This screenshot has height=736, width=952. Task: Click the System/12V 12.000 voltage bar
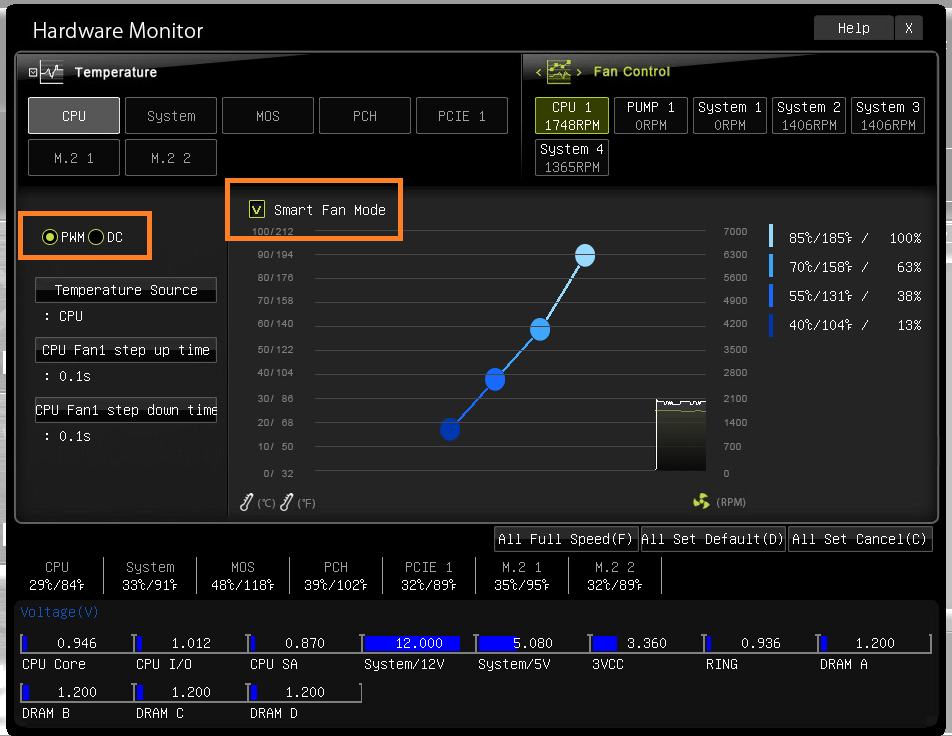[x=419, y=643]
